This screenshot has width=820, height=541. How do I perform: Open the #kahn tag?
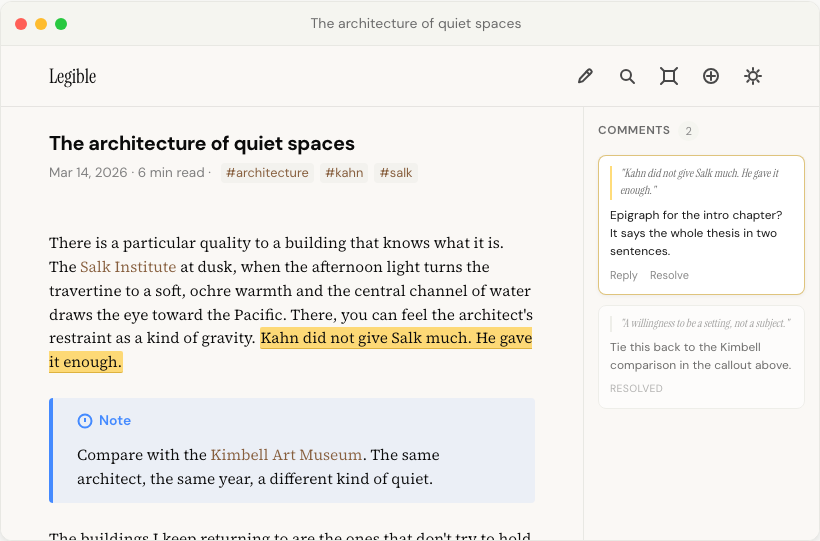click(344, 173)
